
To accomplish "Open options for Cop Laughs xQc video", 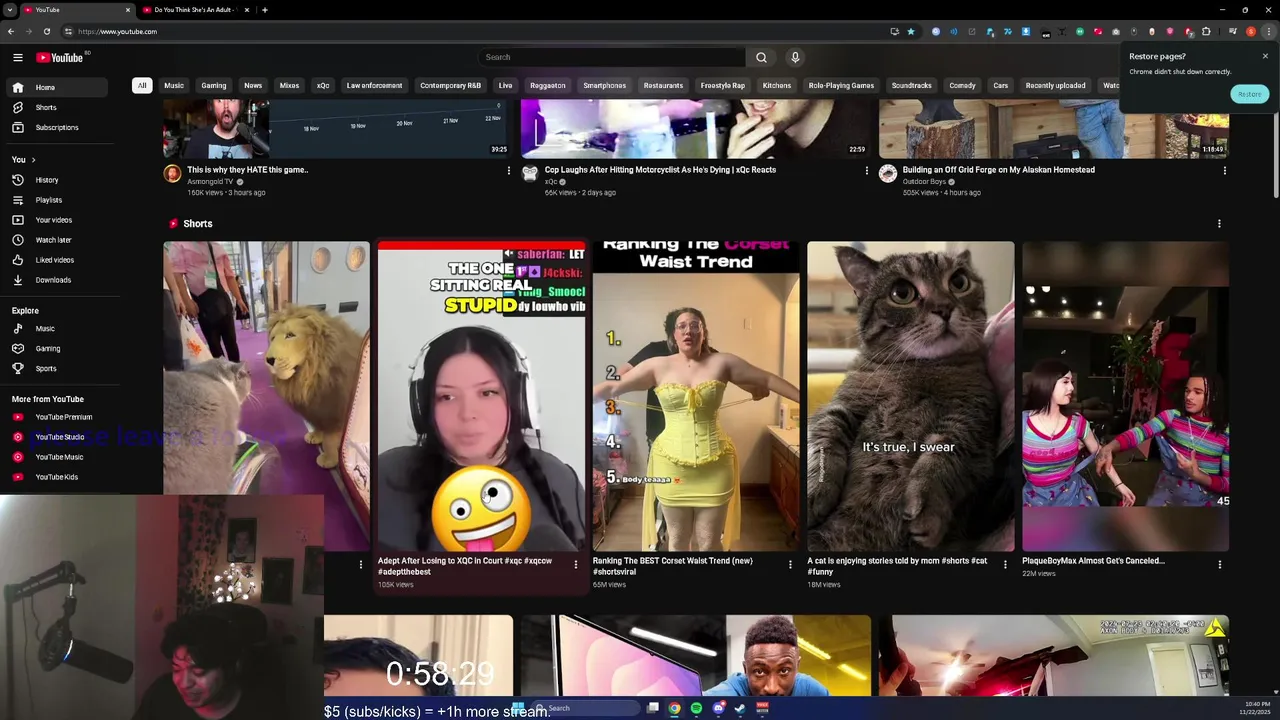I will (866, 171).
